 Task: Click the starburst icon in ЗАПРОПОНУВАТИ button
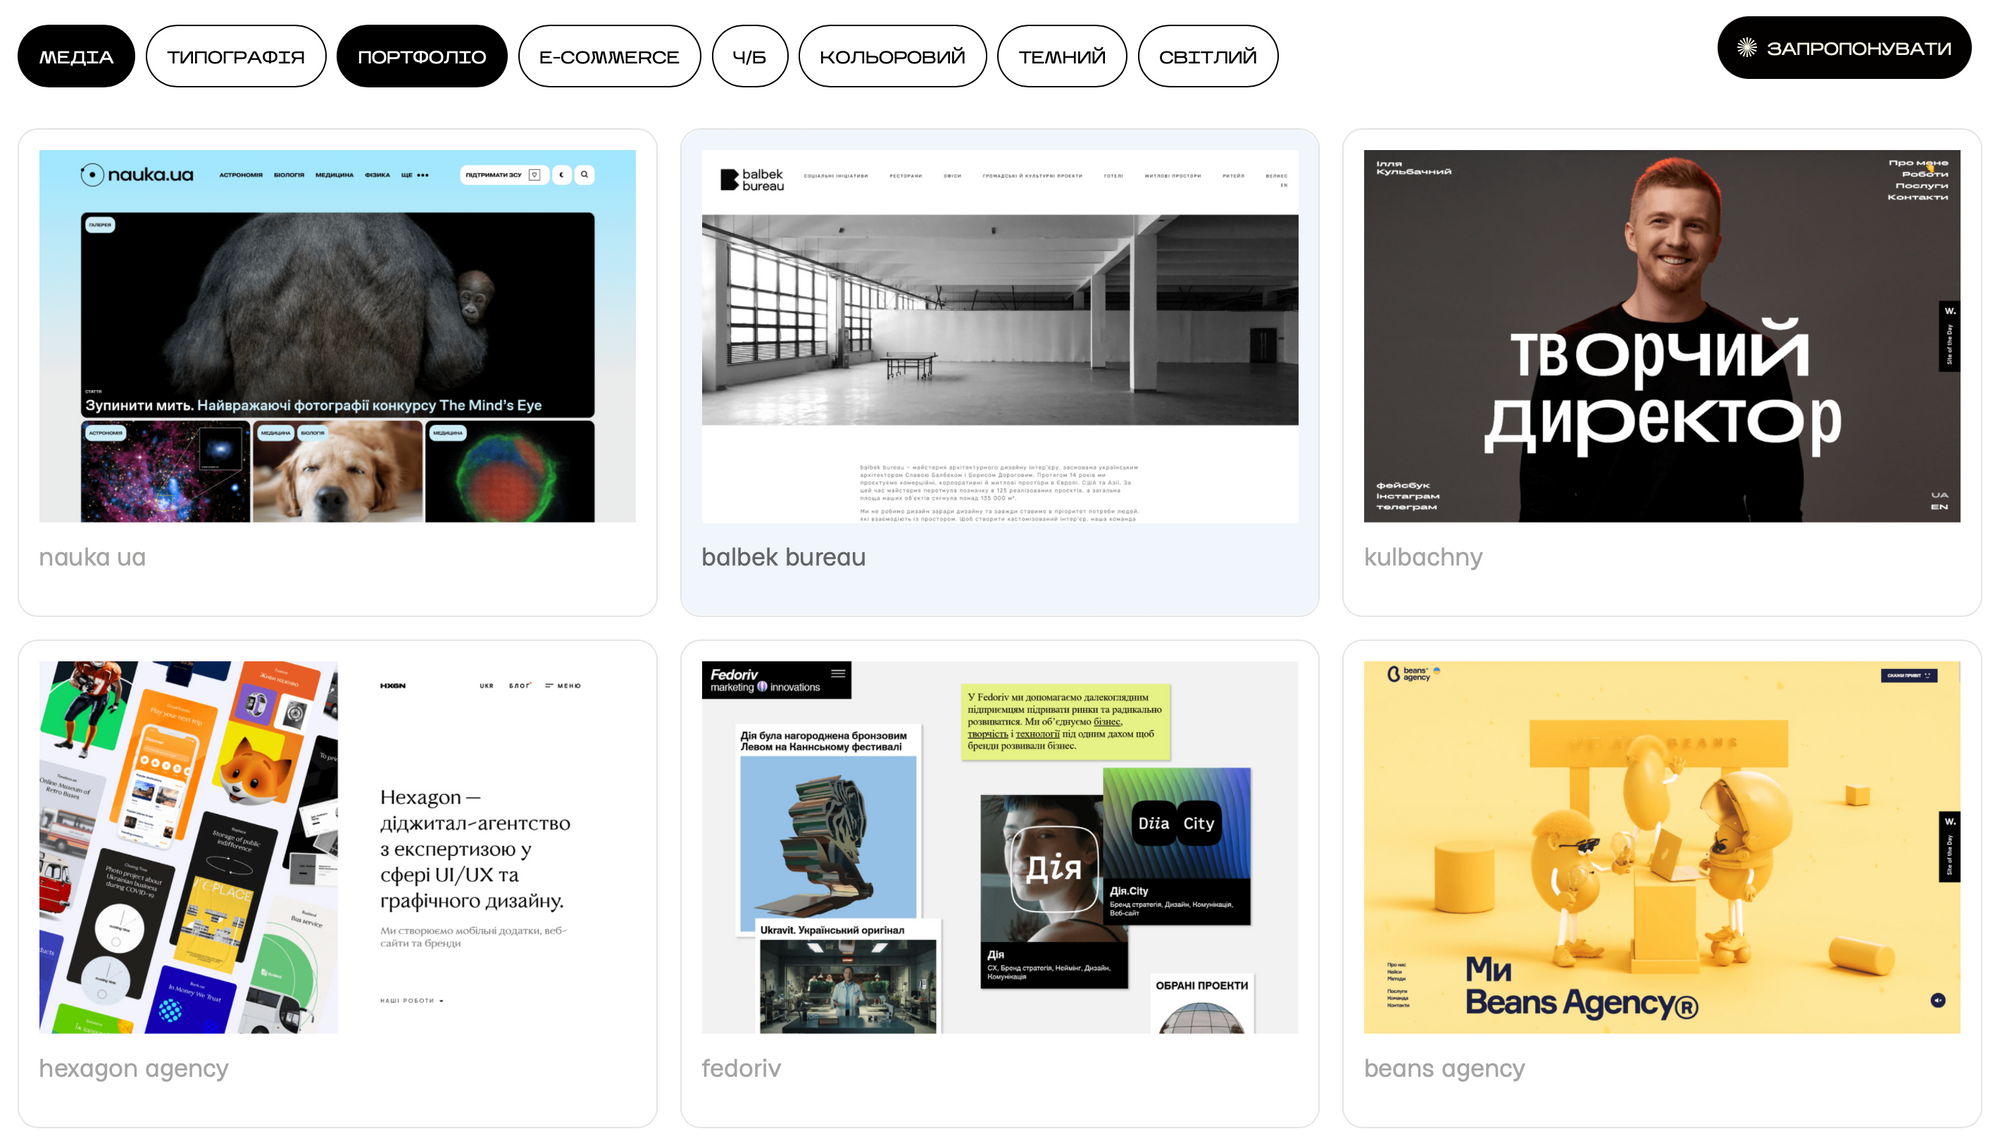point(1746,48)
